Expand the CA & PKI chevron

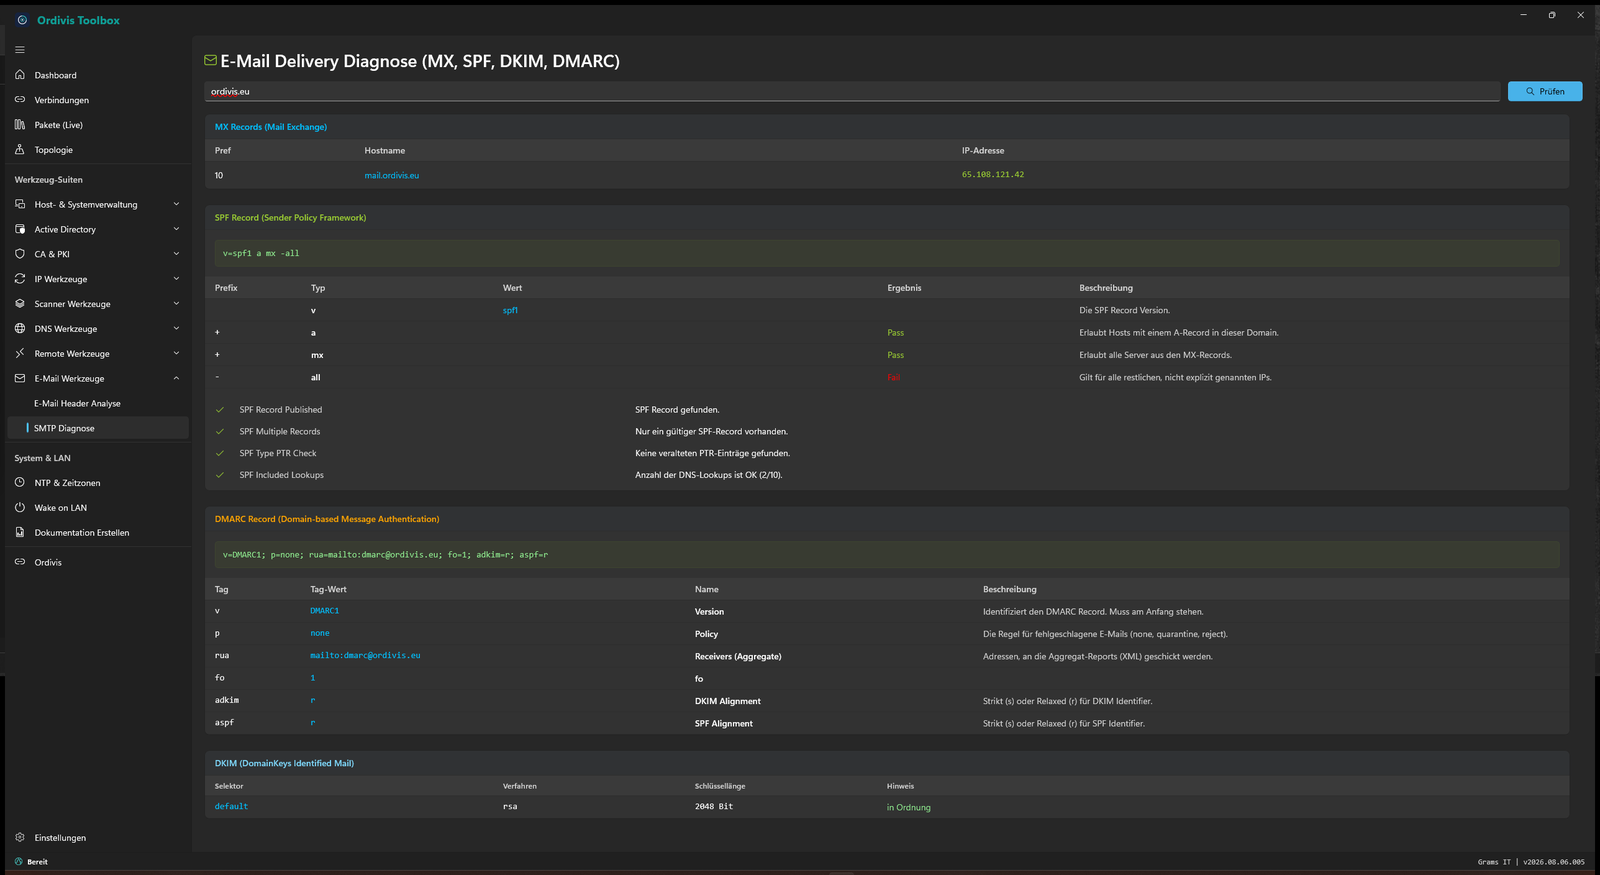(x=176, y=254)
